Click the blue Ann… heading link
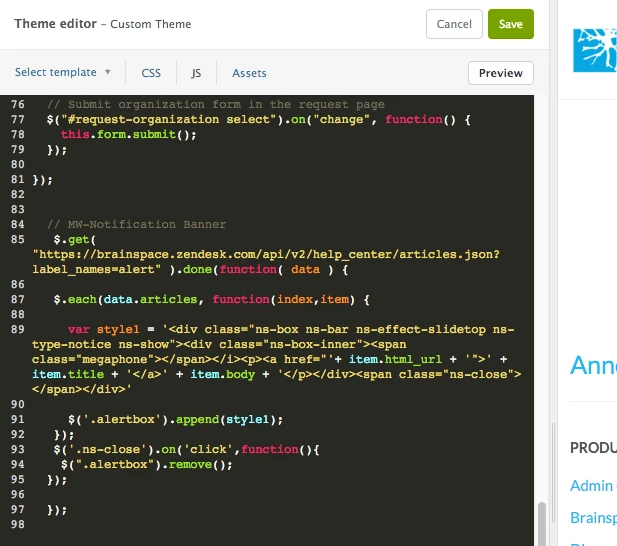This screenshot has height=546, width=617. click(593, 365)
